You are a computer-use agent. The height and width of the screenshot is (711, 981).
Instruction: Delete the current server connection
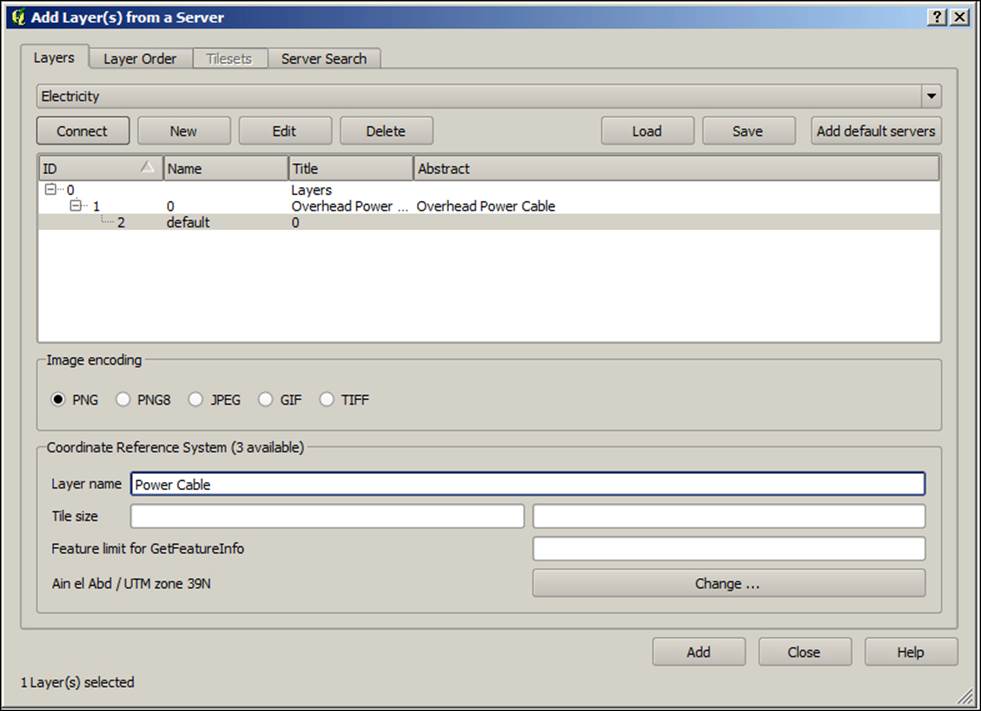385,130
